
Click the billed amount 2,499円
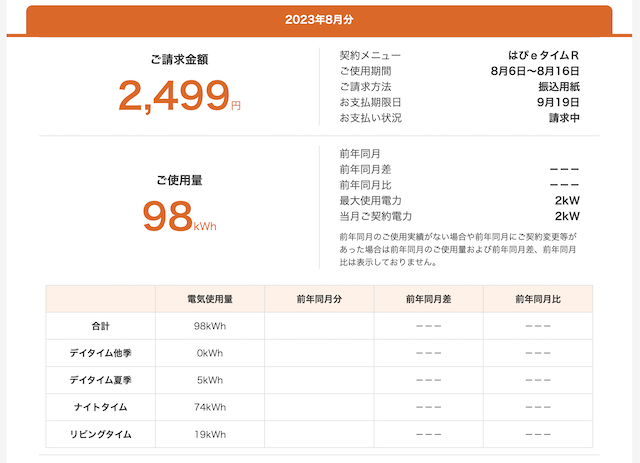pos(180,96)
